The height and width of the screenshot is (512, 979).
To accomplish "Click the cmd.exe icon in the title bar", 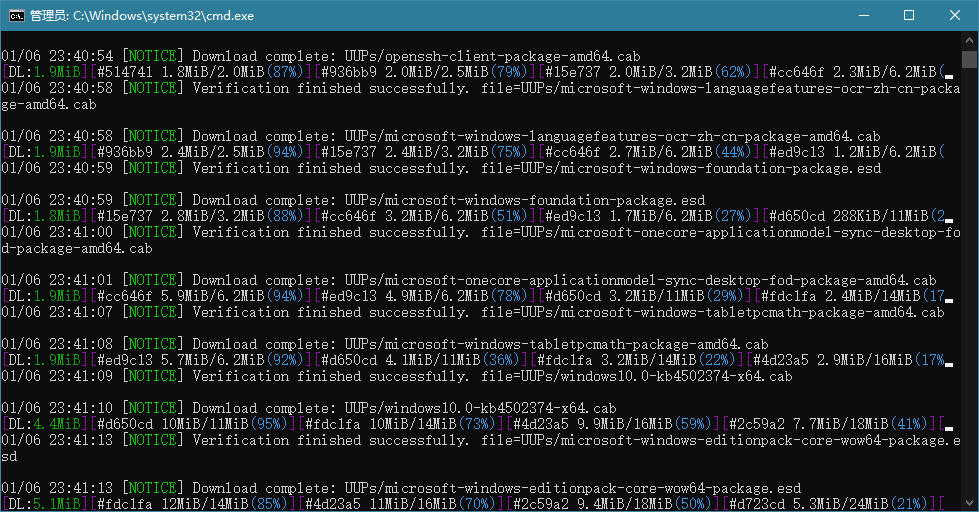I will [x=16, y=16].
